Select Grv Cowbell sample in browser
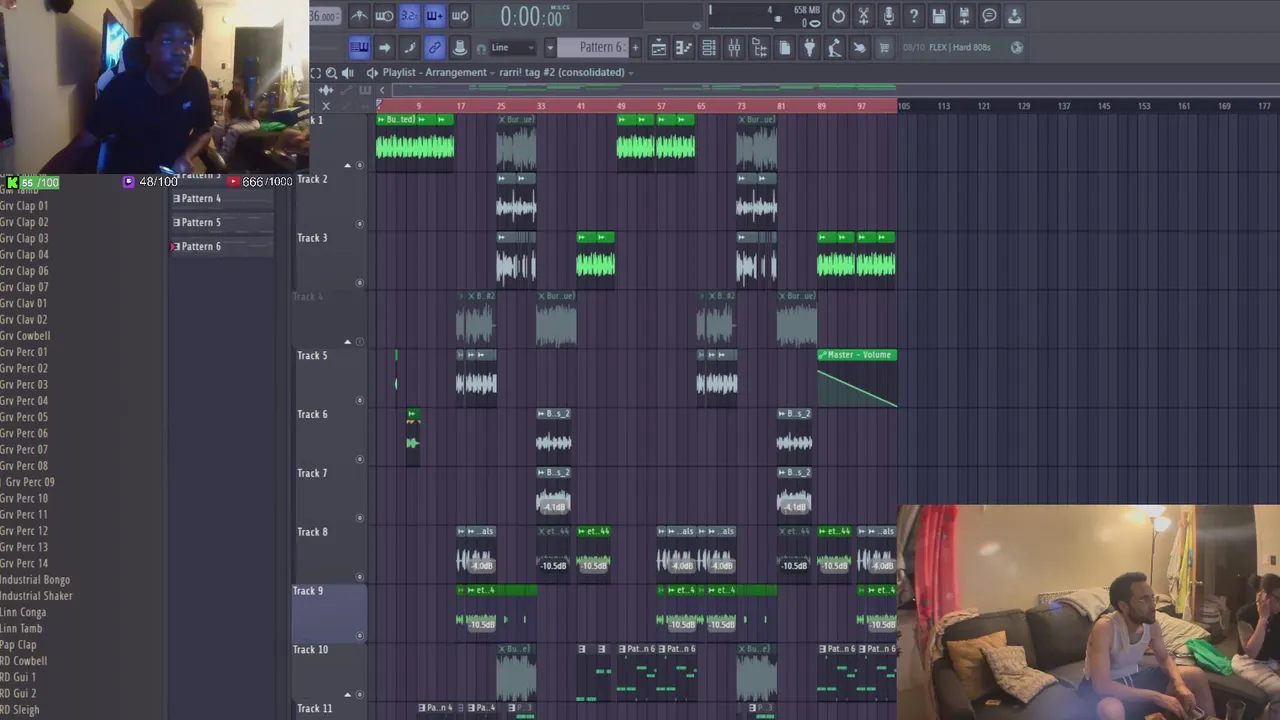 click(25, 336)
